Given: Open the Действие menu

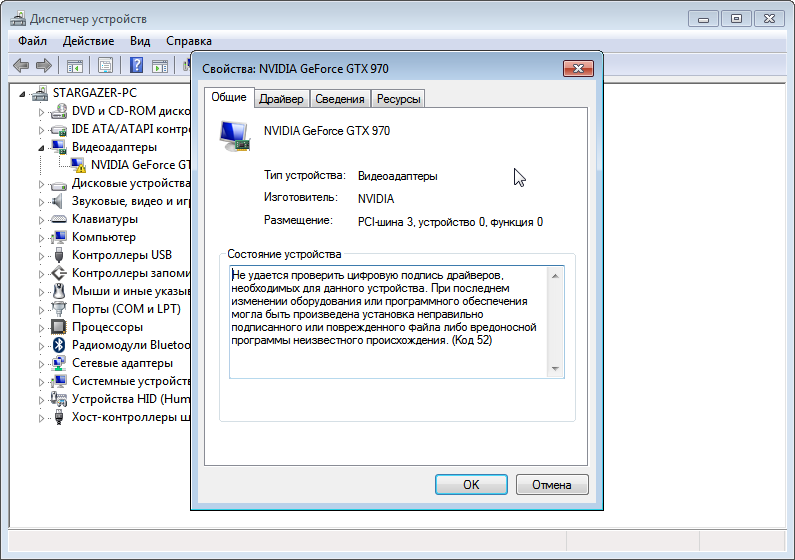Looking at the screenshot, I should [x=88, y=41].
